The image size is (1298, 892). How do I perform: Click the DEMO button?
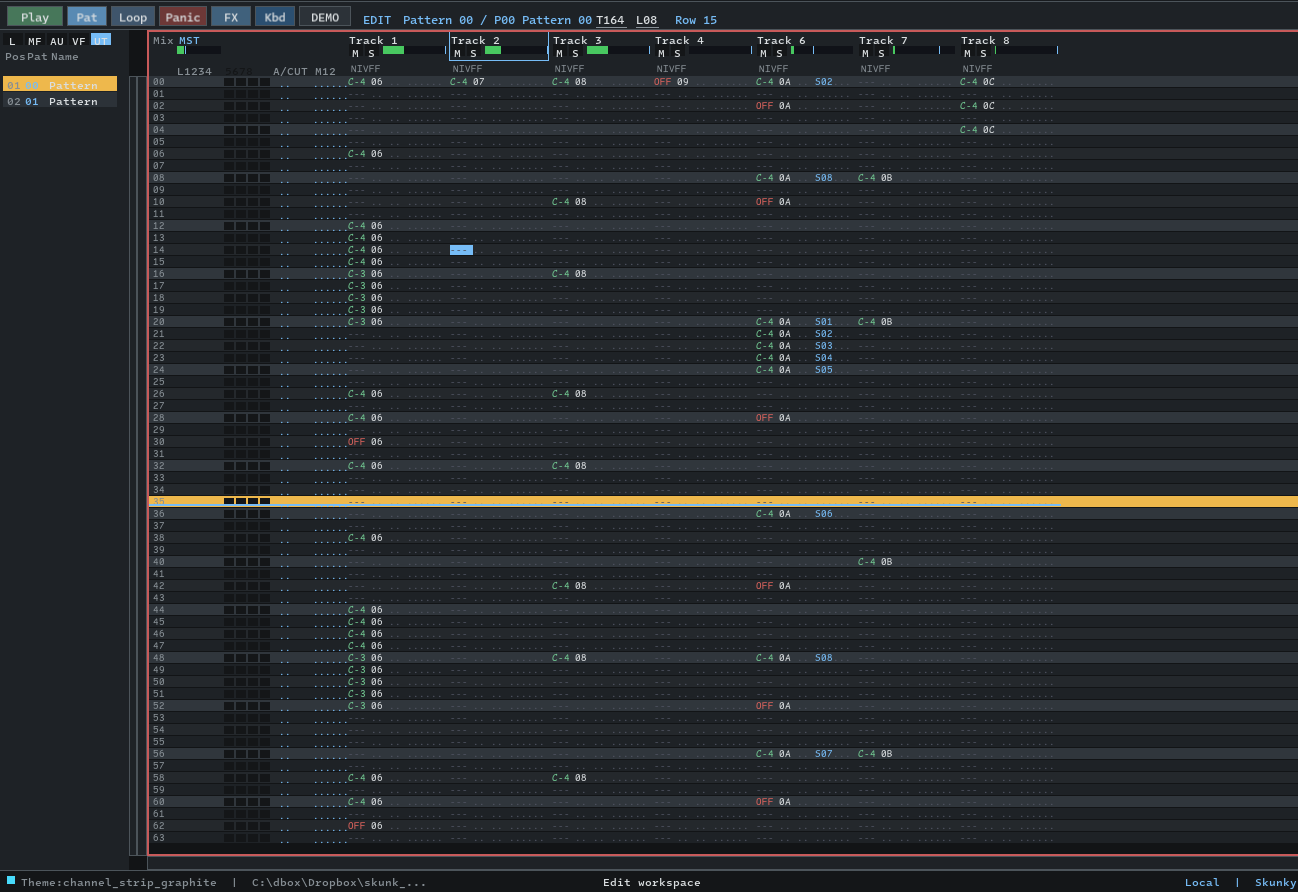click(325, 16)
